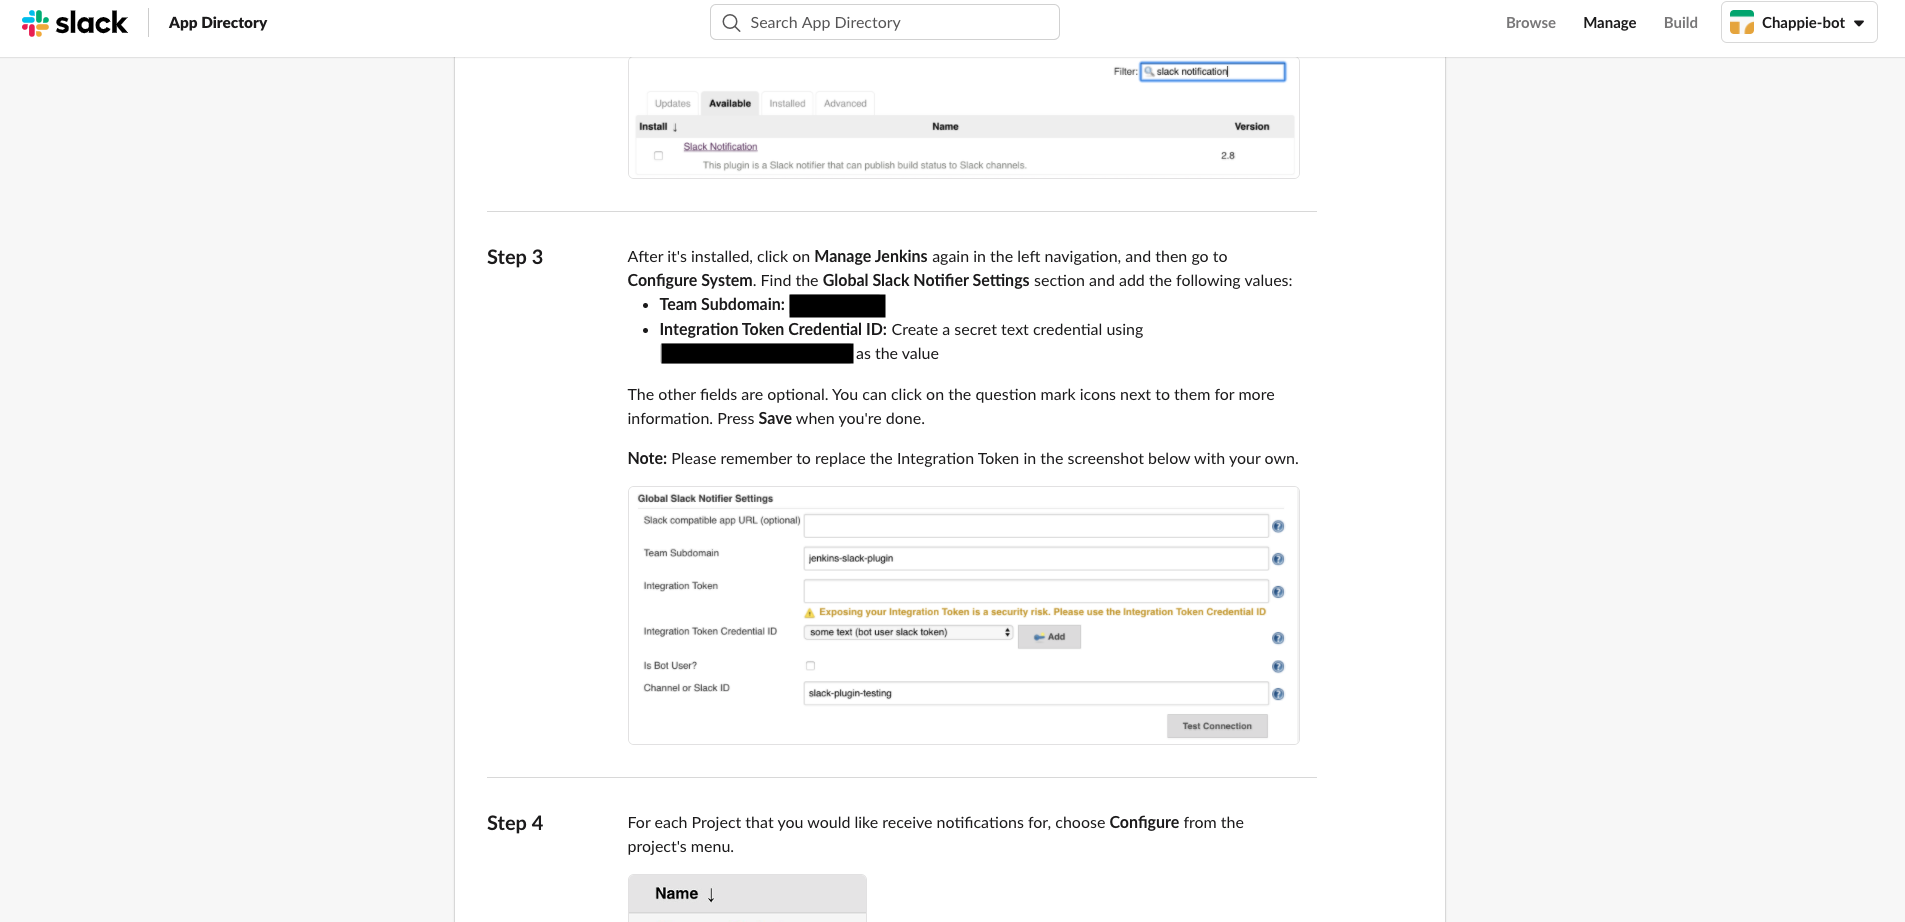Click the Name header in Step 4 table

click(676, 894)
